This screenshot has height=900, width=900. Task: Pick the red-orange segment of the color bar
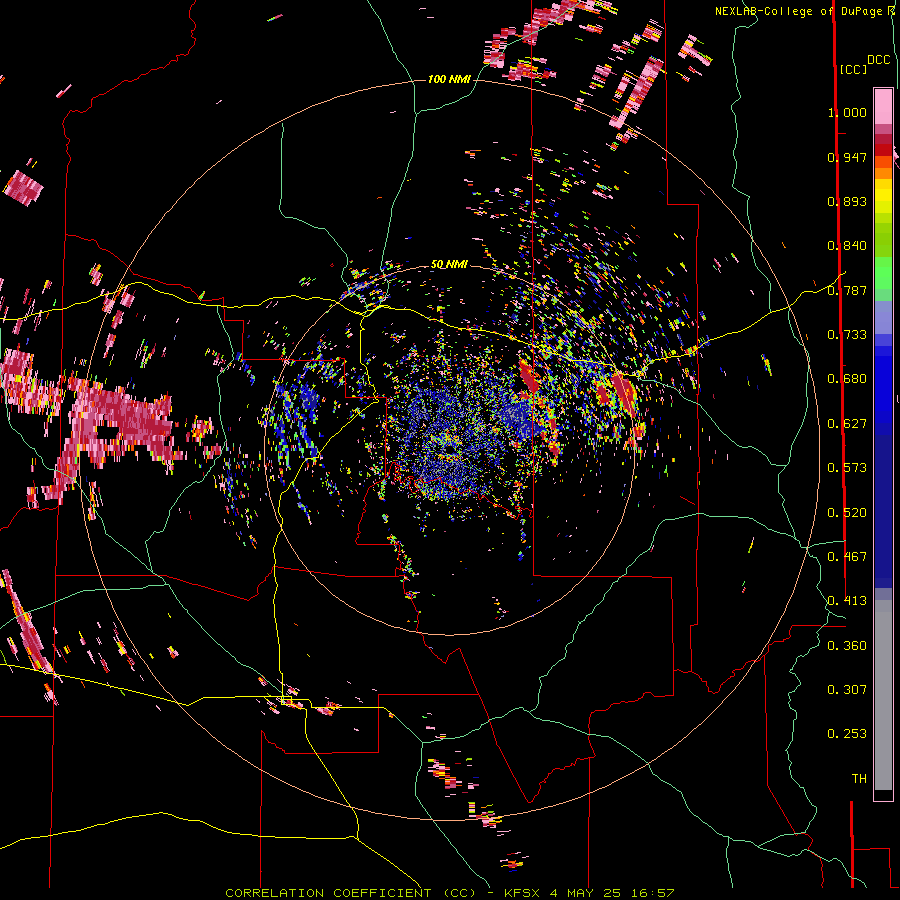883,162
